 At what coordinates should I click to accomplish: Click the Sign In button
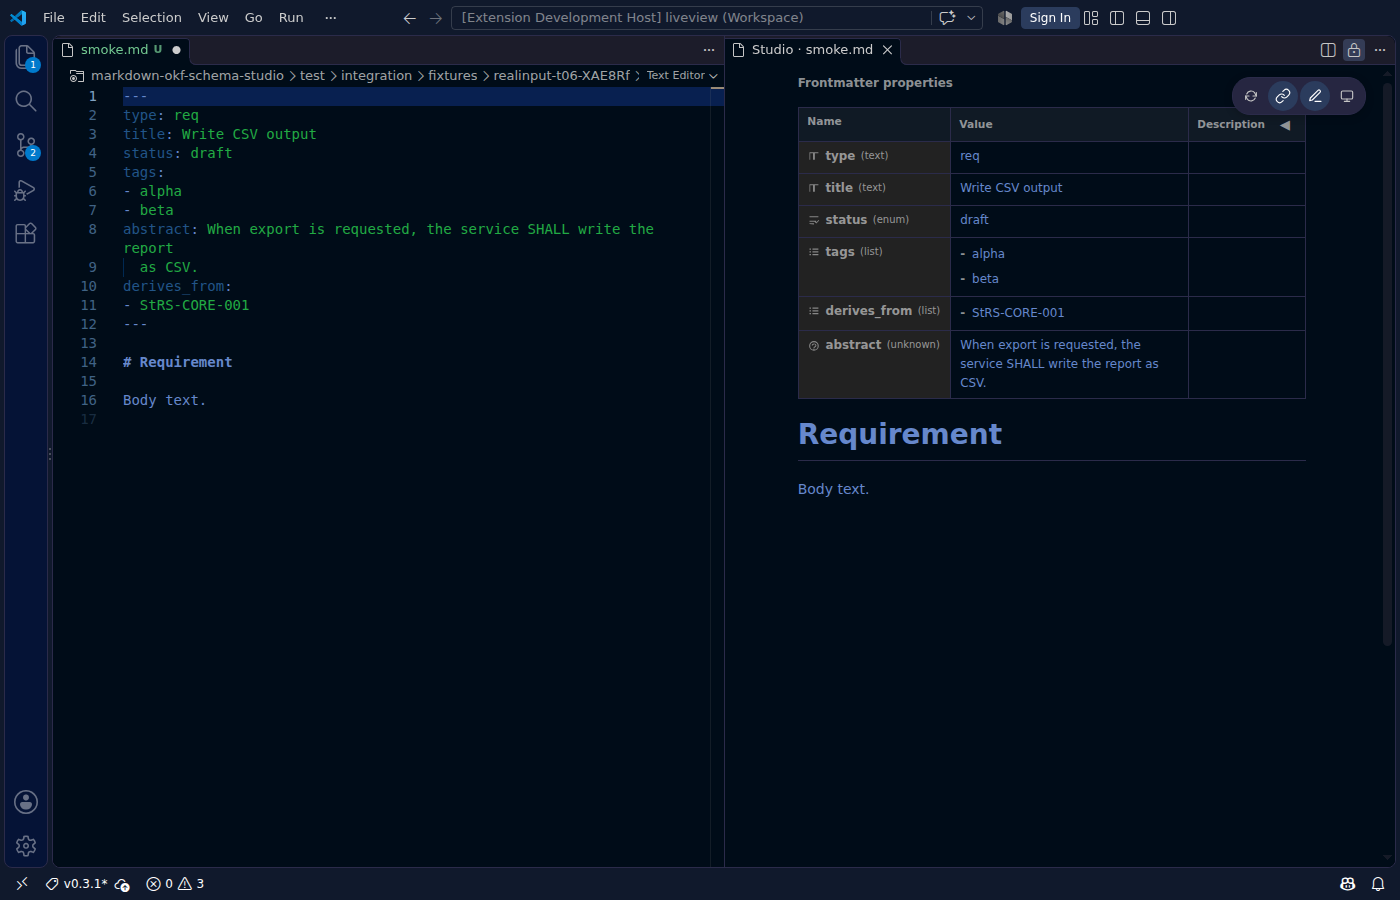(x=1050, y=18)
